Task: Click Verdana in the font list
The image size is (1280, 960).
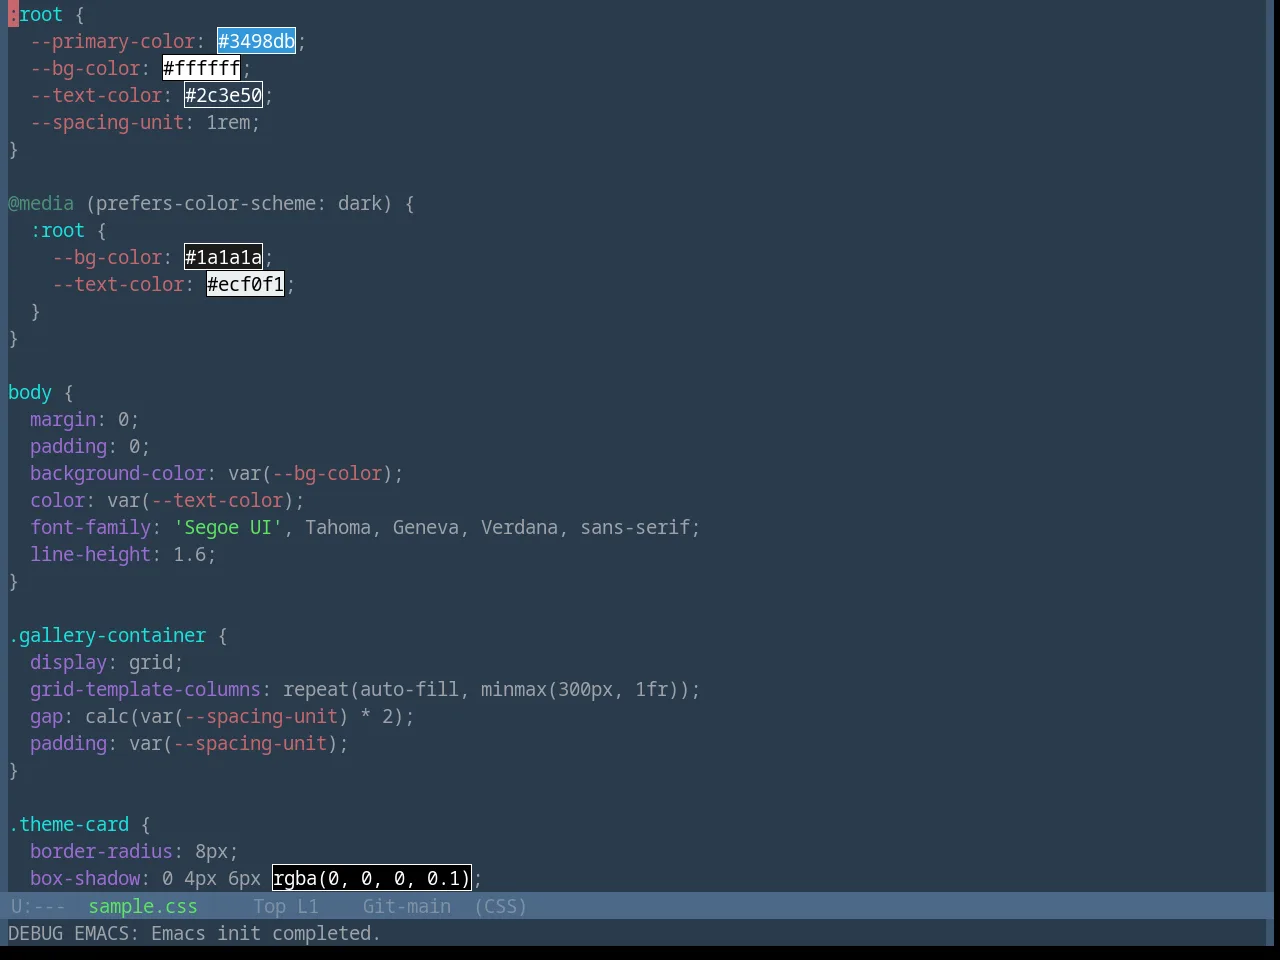Action: click(x=519, y=527)
